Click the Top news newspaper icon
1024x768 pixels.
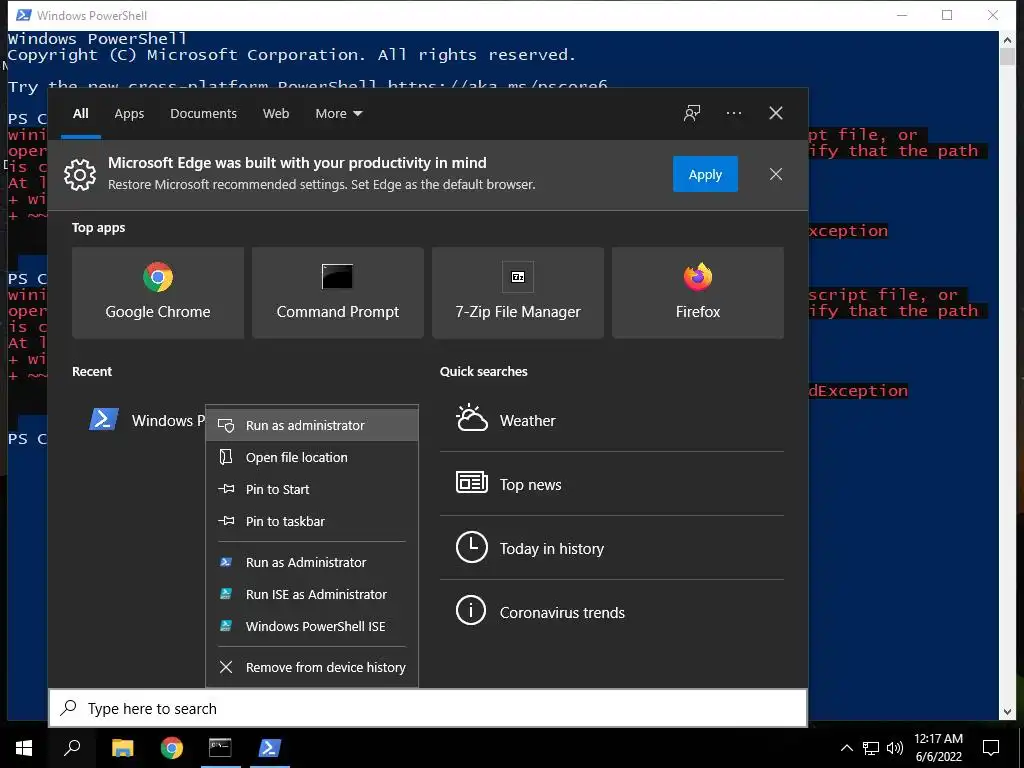pyautogui.click(x=472, y=483)
